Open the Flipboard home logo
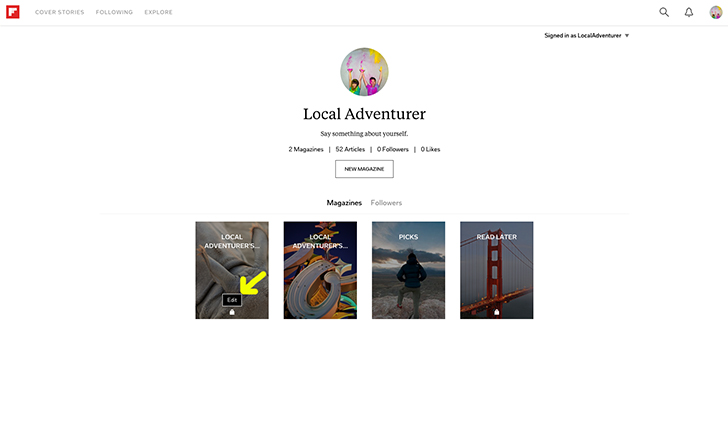This screenshot has height=421, width=728. 13,12
